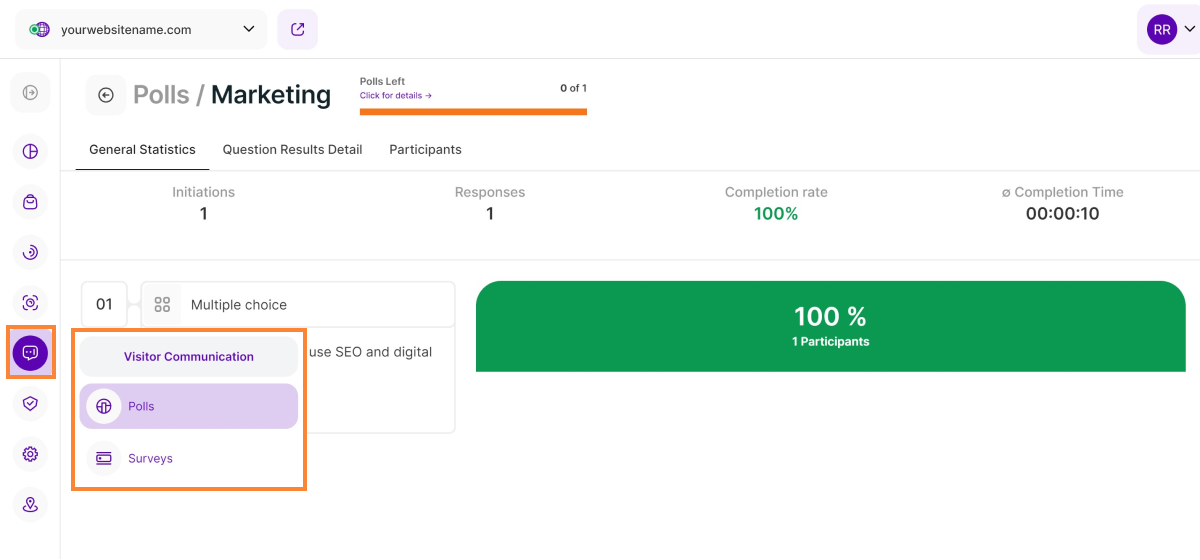The height and width of the screenshot is (560, 1200).
Task: Click the Visitor Communication chat icon
Action: [30, 353]
